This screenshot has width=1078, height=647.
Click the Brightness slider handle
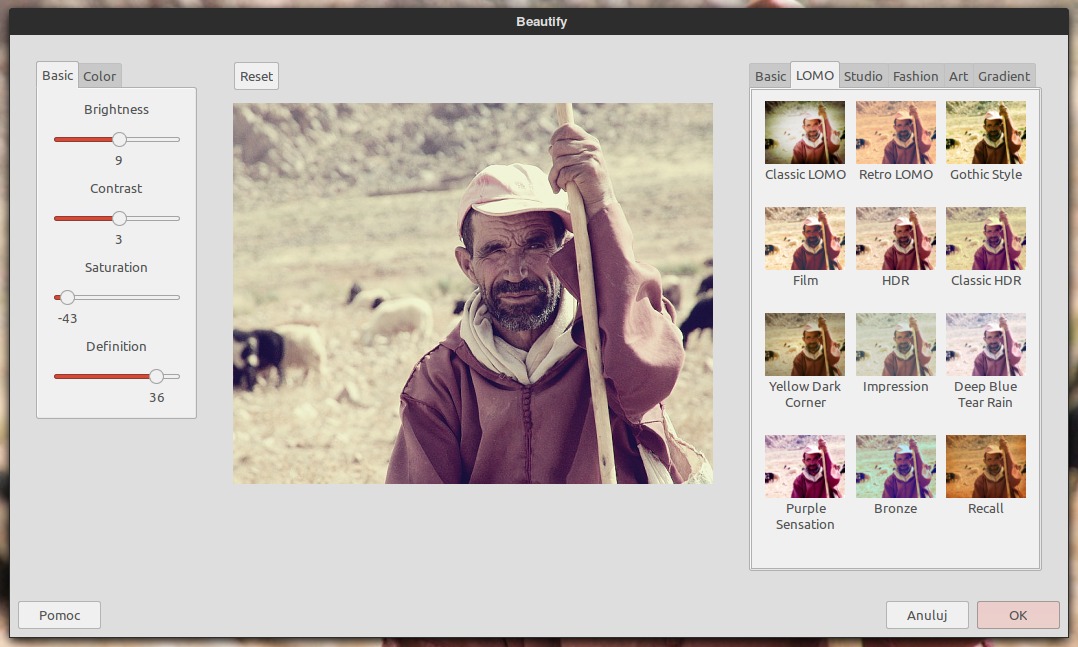[x=120, y=140]
